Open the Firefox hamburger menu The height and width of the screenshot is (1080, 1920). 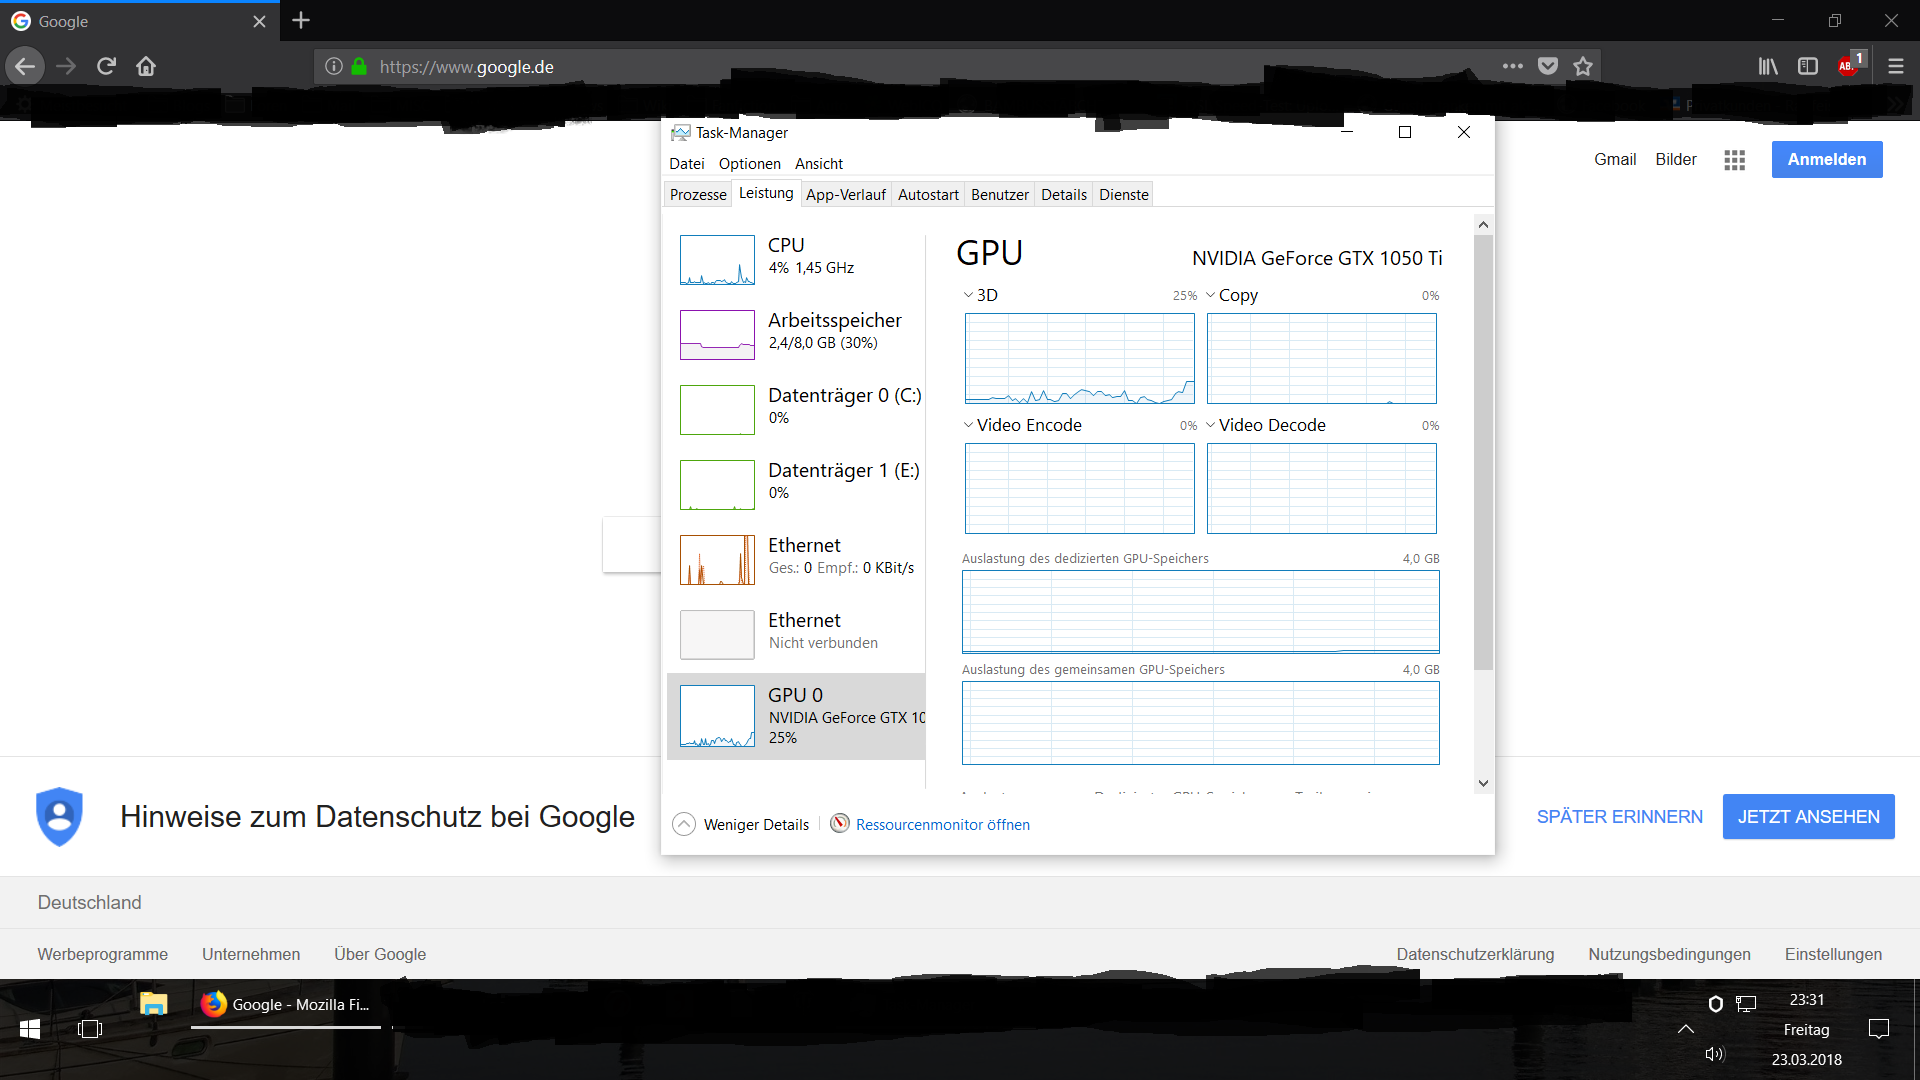coord(1895,66)
